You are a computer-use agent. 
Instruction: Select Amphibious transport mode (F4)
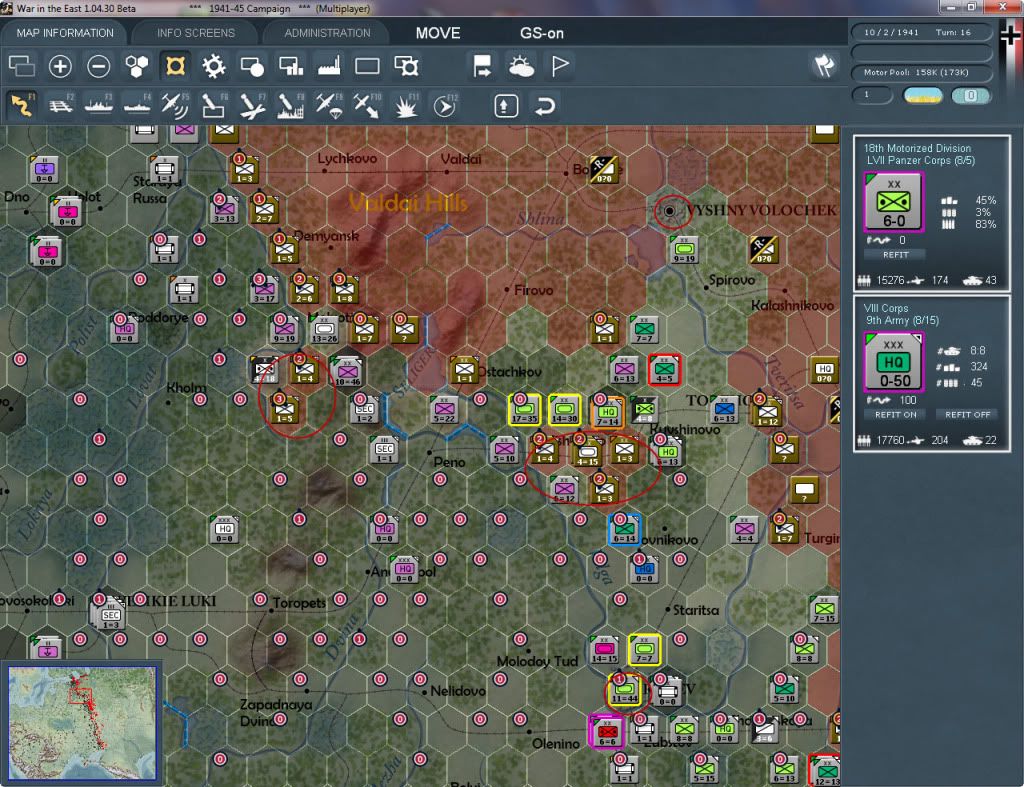(x=137, y=105)
